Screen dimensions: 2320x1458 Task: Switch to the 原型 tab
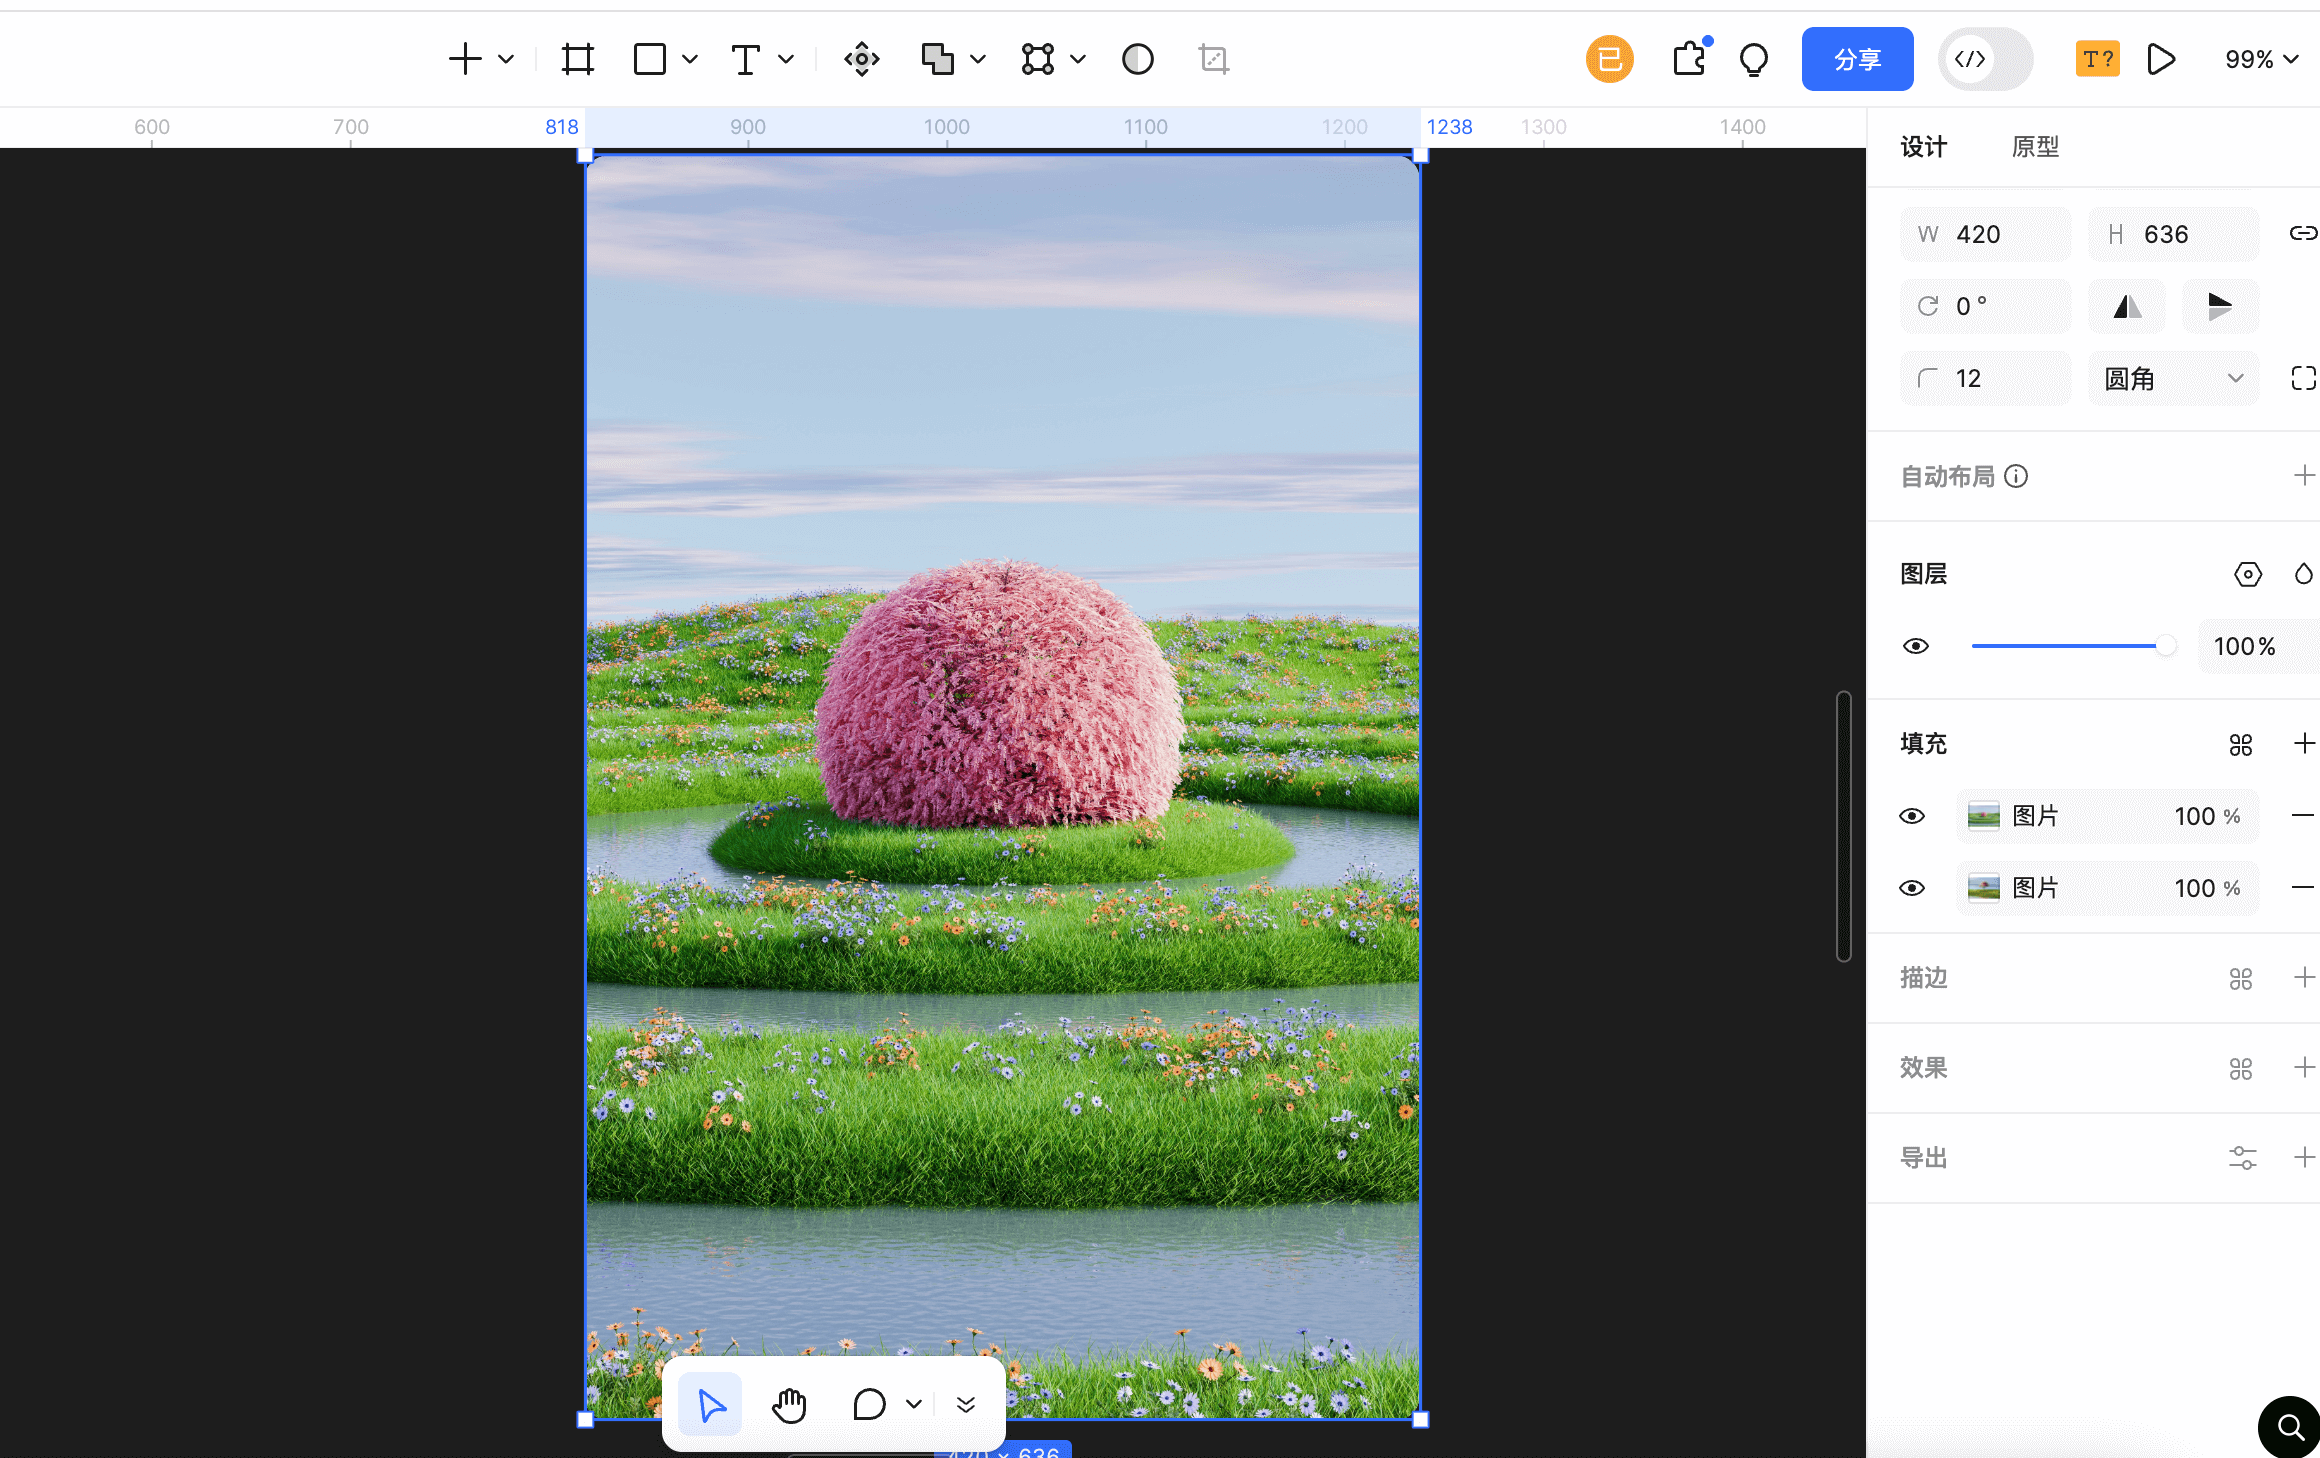(x=2035, y=147)
